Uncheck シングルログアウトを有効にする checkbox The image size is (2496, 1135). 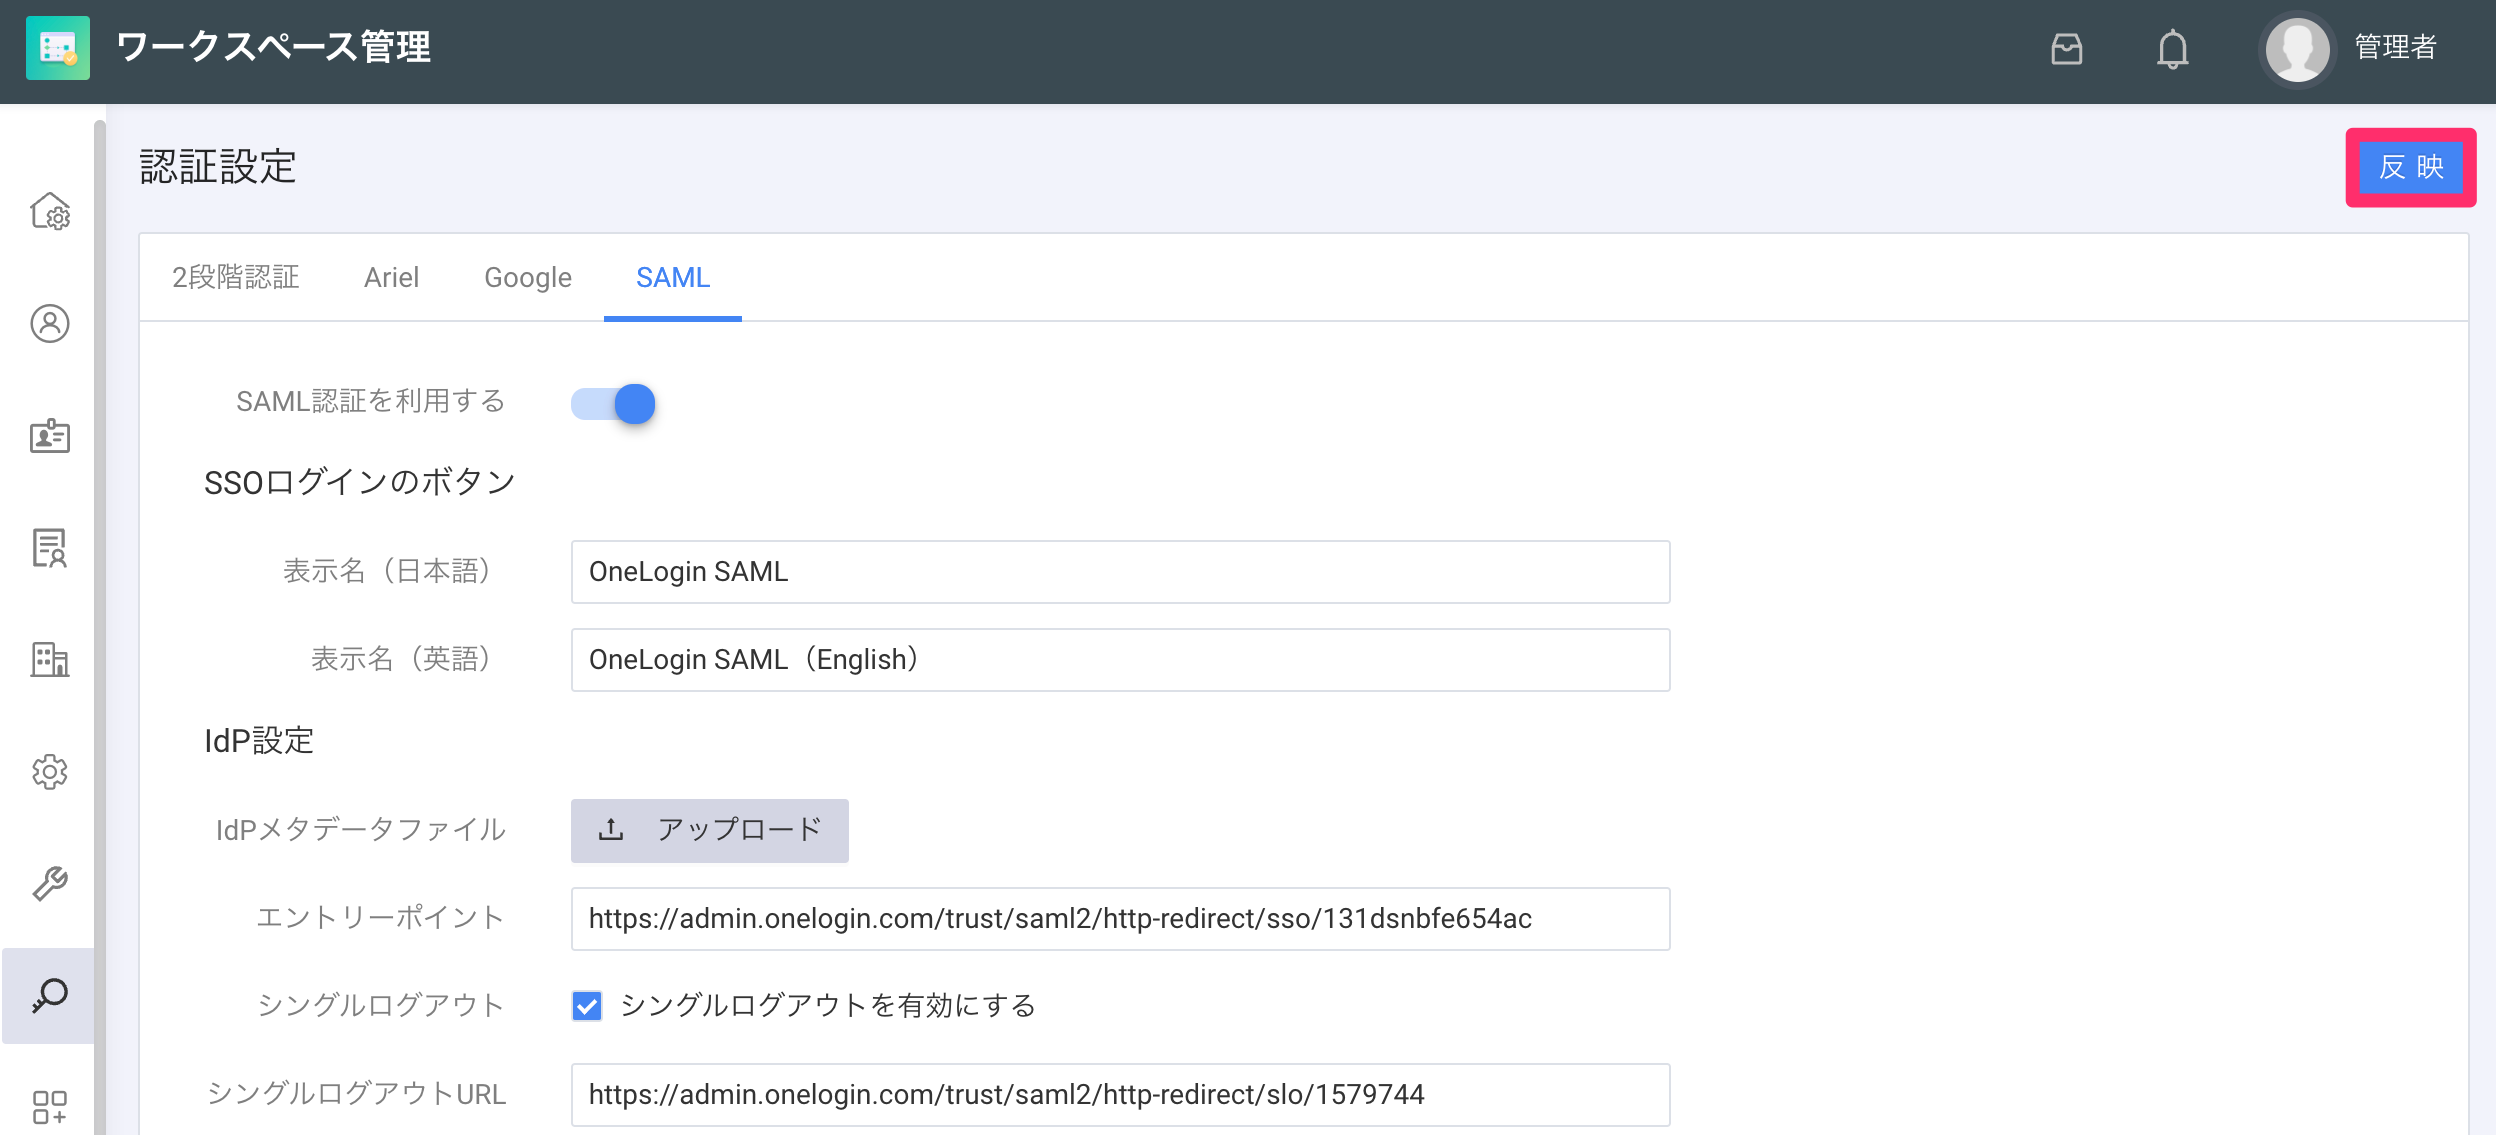[587, 1005]
